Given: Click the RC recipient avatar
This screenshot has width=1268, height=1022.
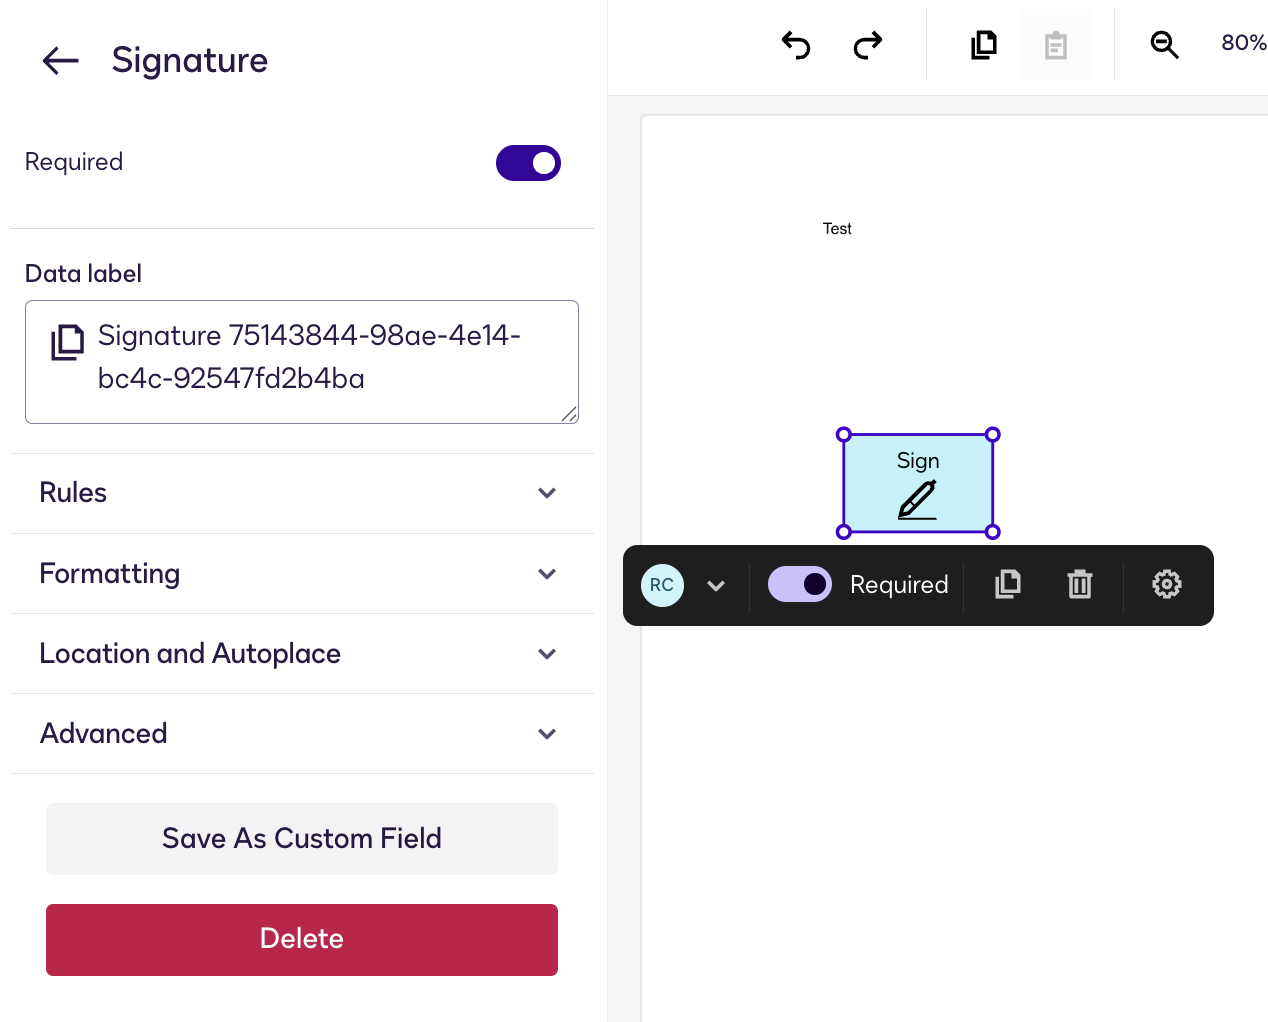Looking at the screenshot, I should 662,585.
